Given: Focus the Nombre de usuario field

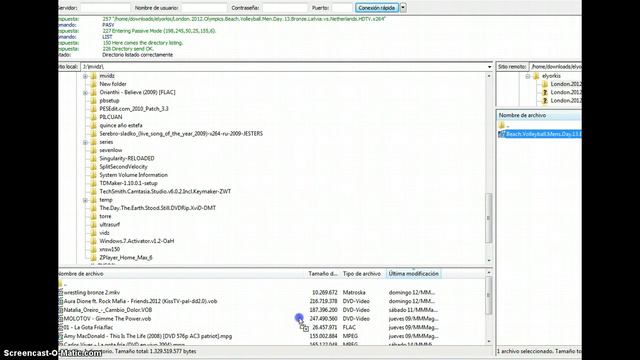Looking at the screenshot, I should point(204,8).
